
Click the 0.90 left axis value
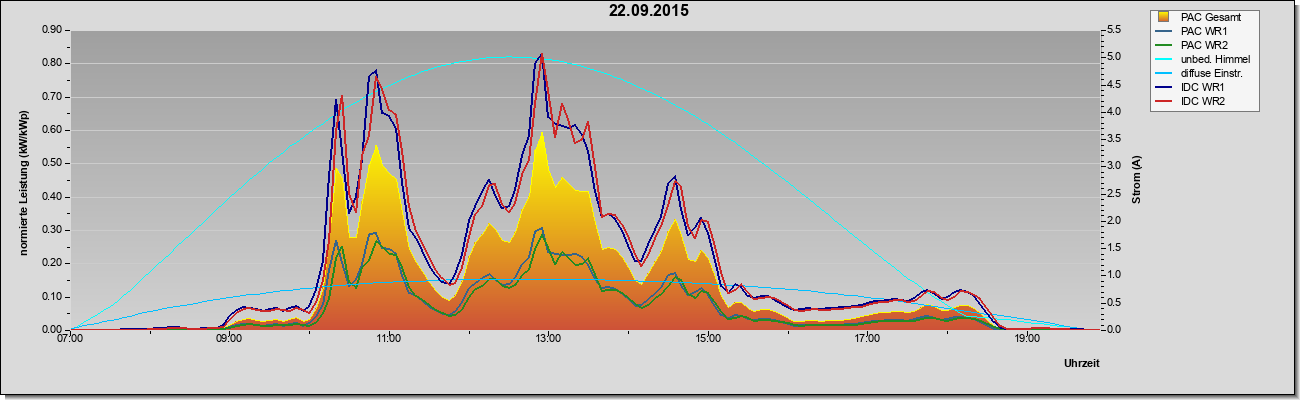(x=52, y=30)
